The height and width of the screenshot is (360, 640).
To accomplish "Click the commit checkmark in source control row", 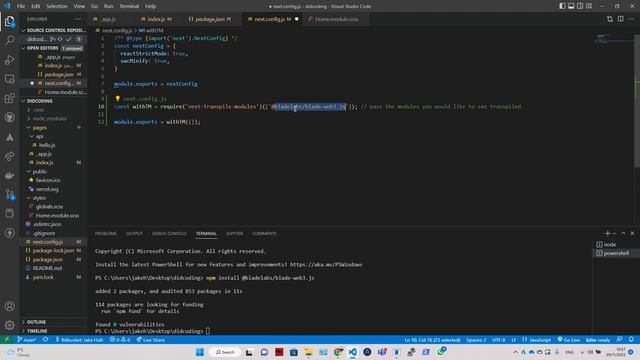I will click(x=69, y=39).
